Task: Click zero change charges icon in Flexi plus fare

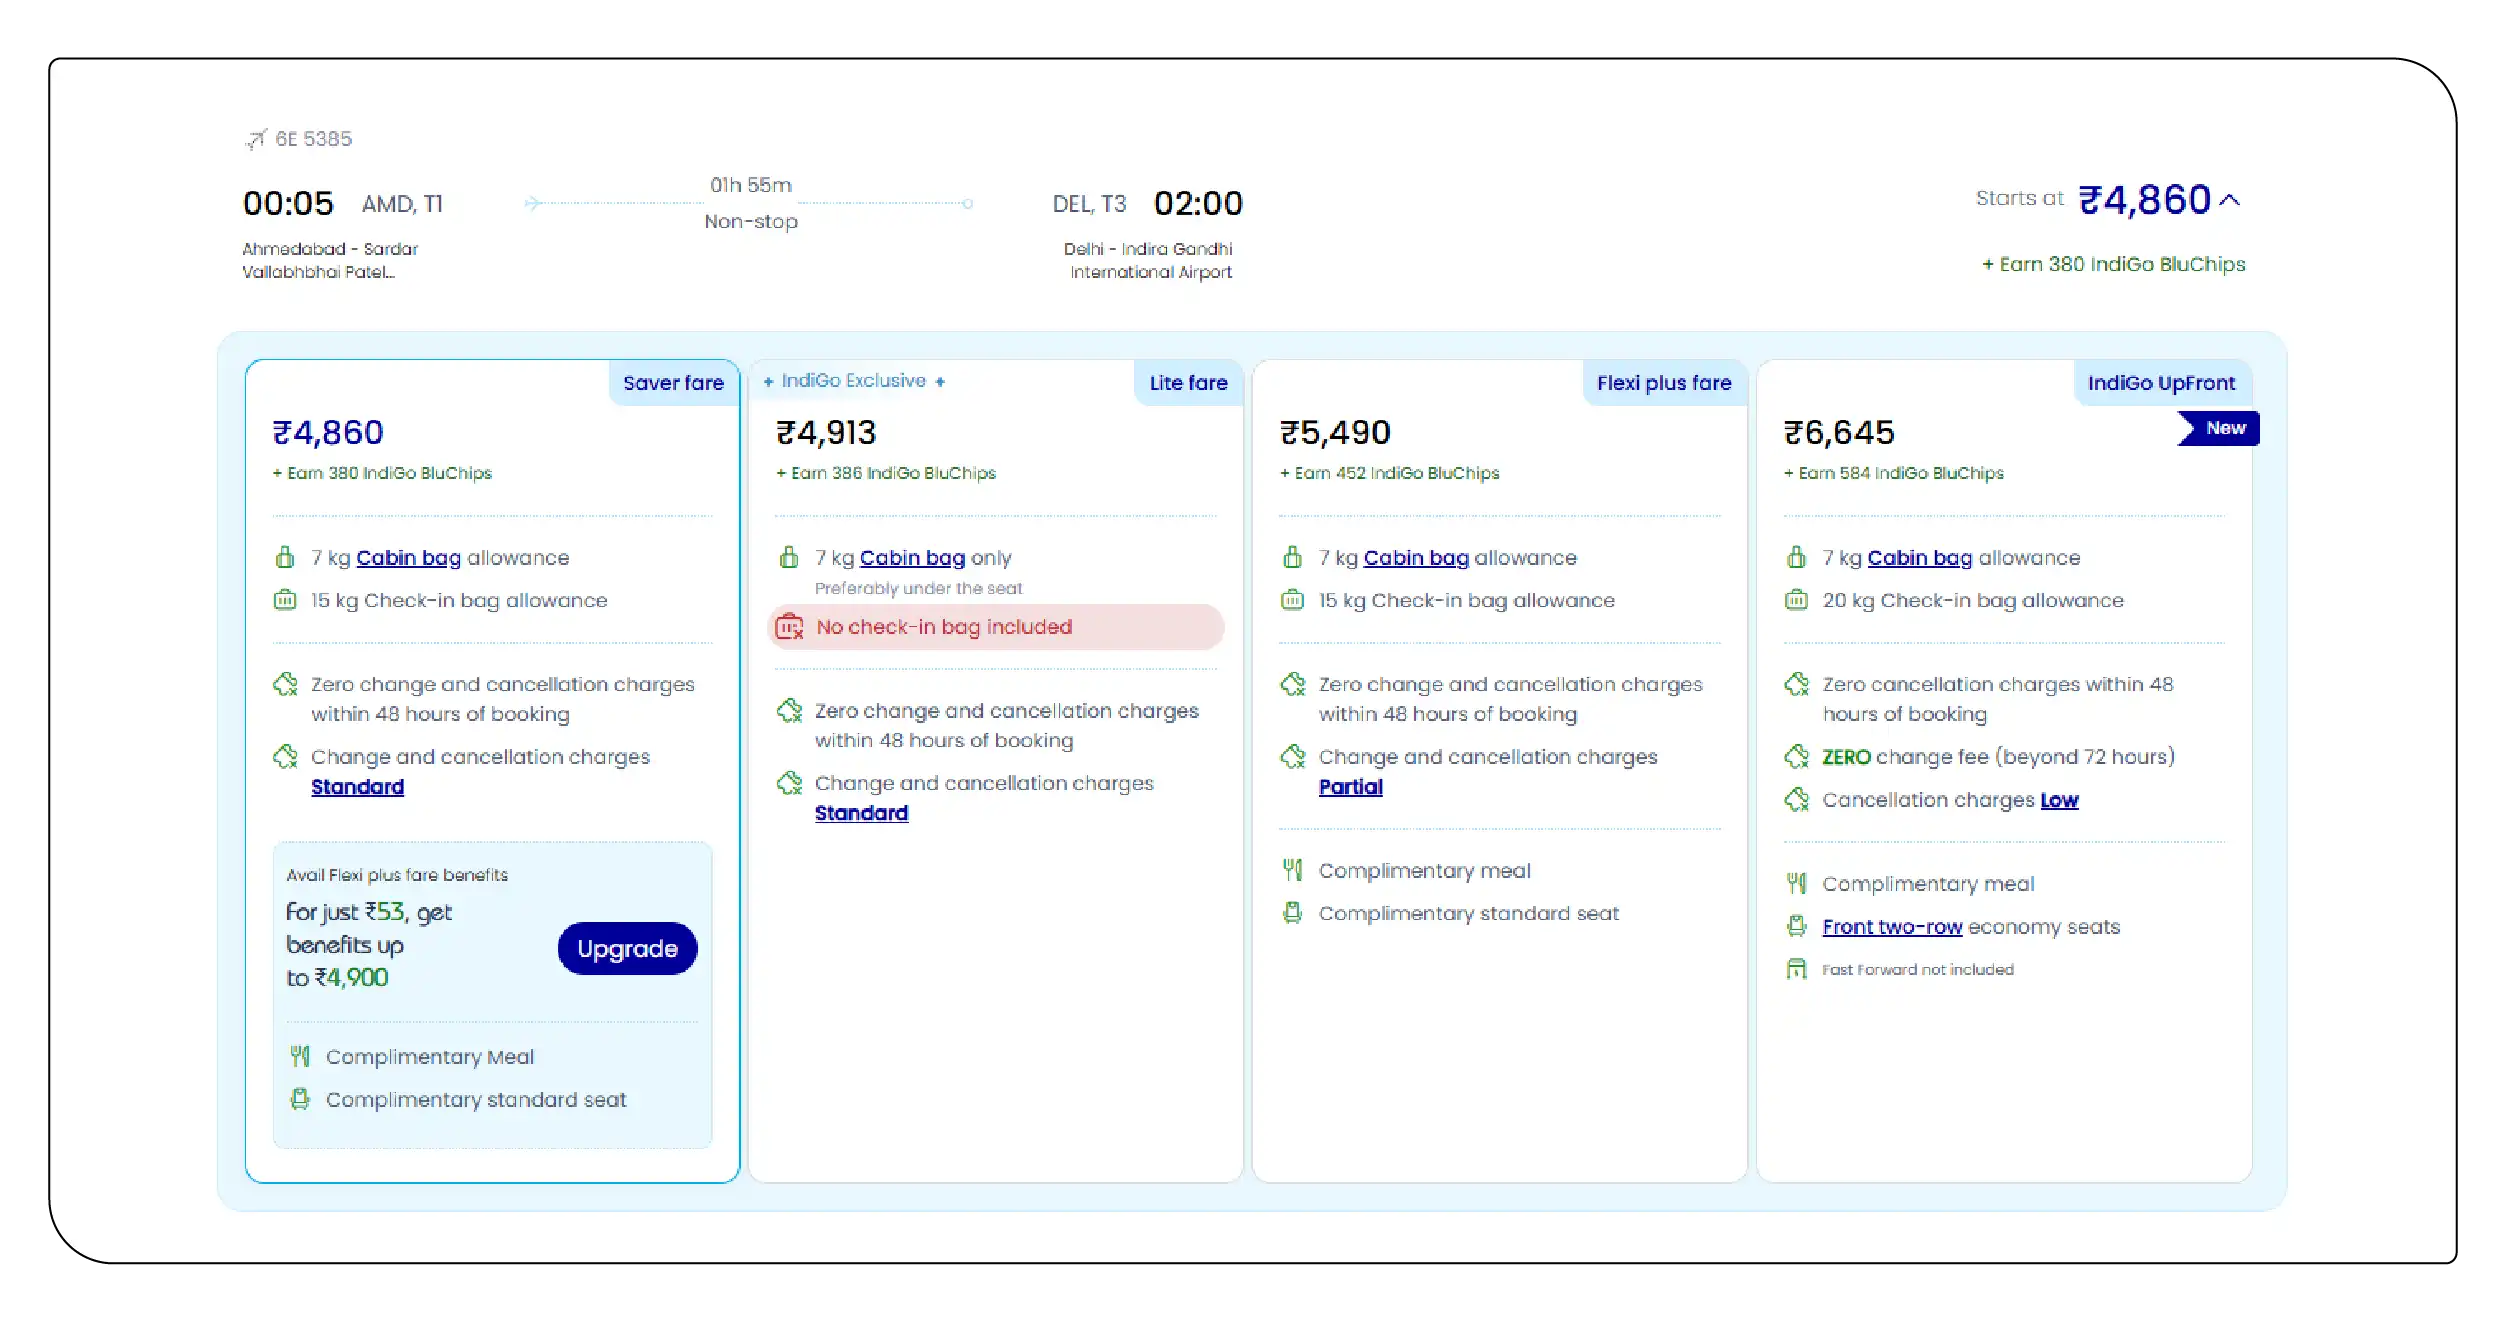Action: pyautogui.click(x=1294, y=684)
